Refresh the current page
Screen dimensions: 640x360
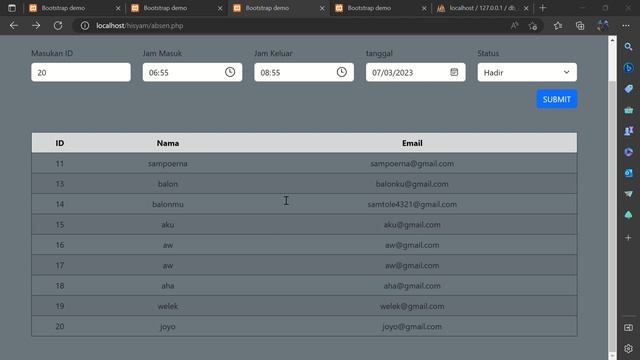click(58, 26)
